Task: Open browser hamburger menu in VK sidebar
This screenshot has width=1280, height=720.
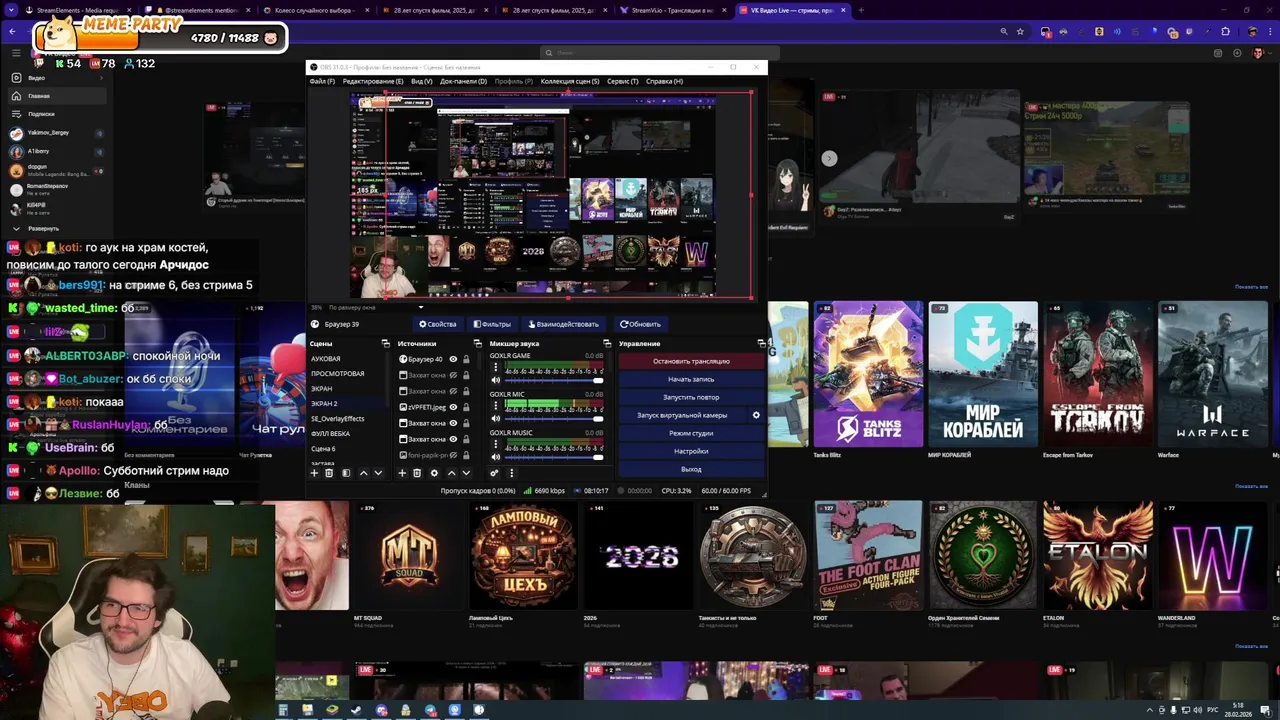Action: 16,52
